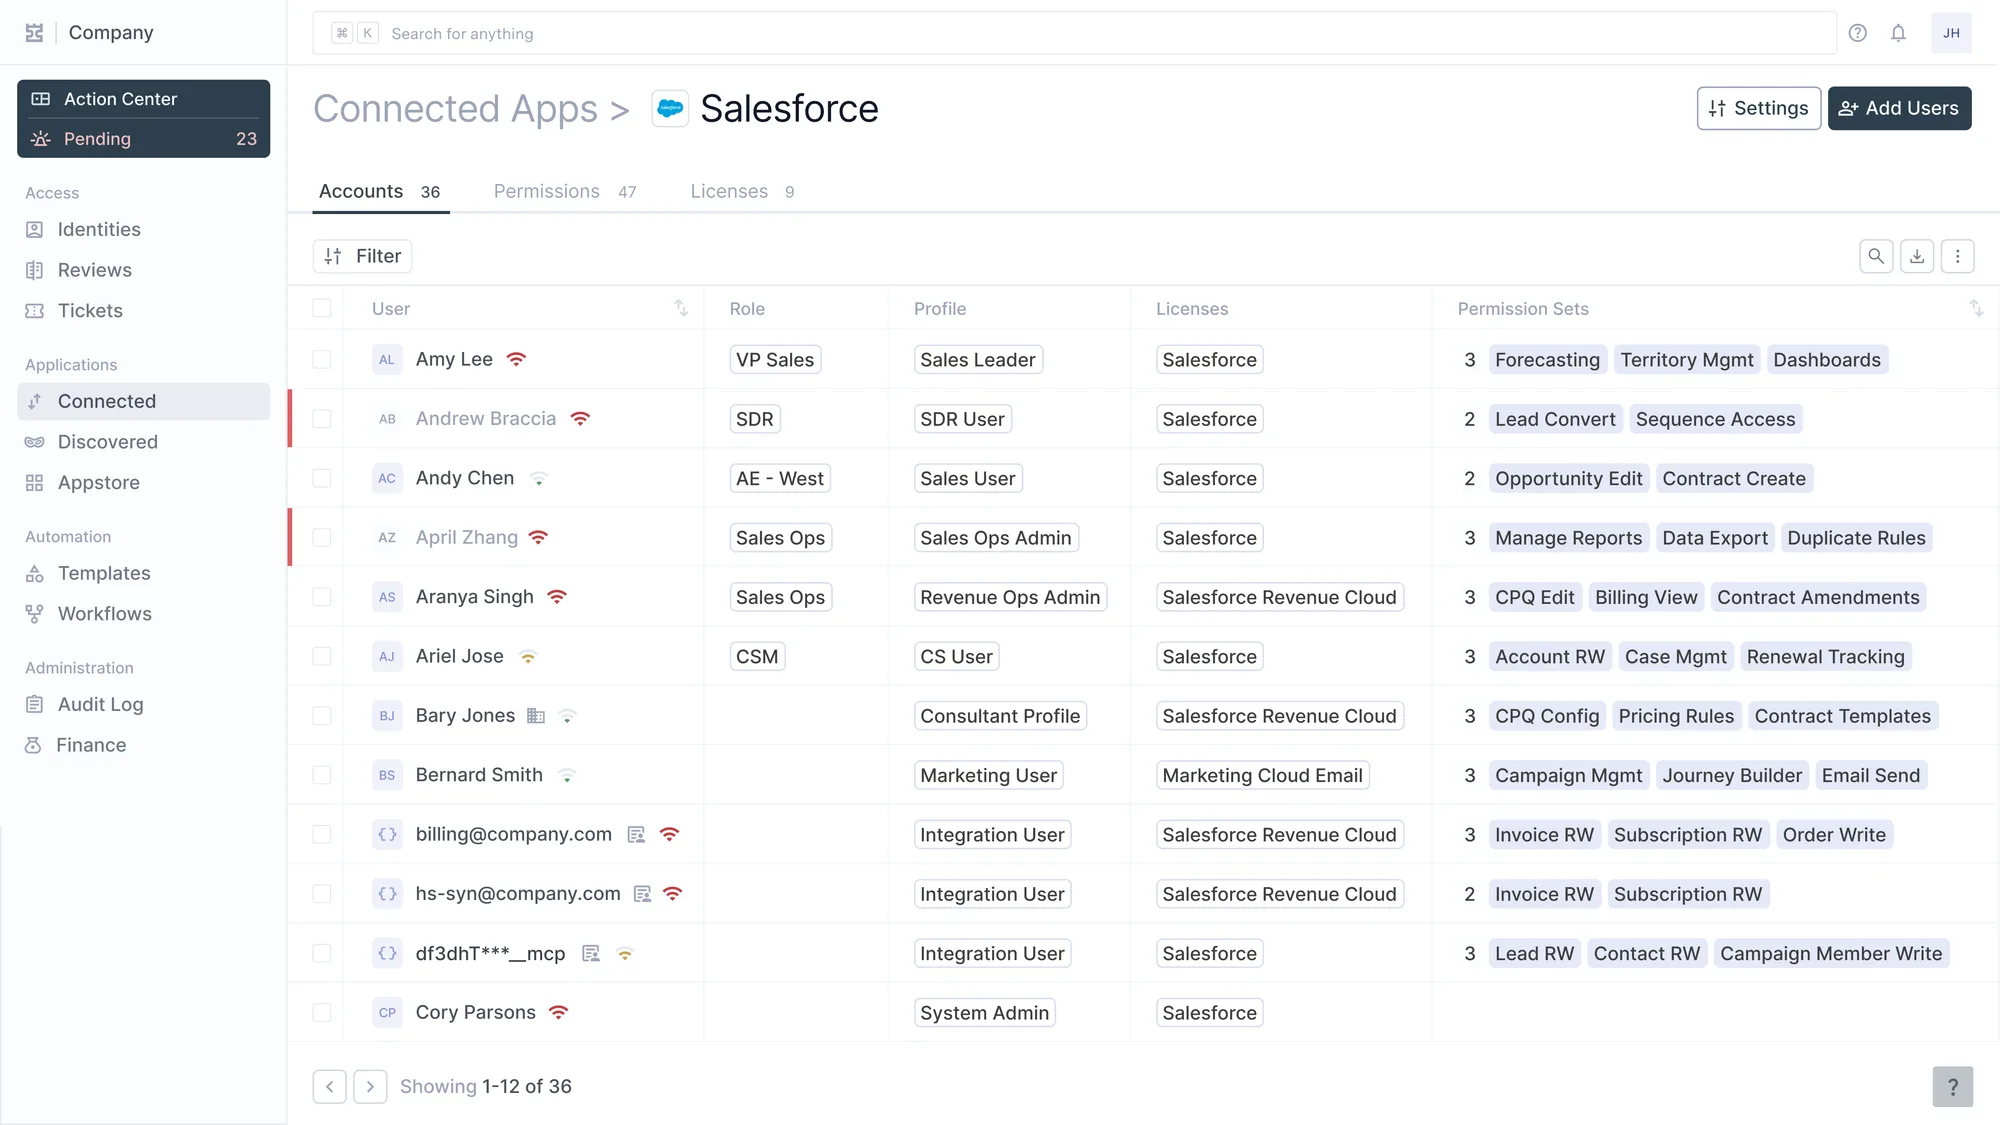Click the question mark help button bottom corner
Viewport: 2000px width, 1125px height.
(1952, 1087)
